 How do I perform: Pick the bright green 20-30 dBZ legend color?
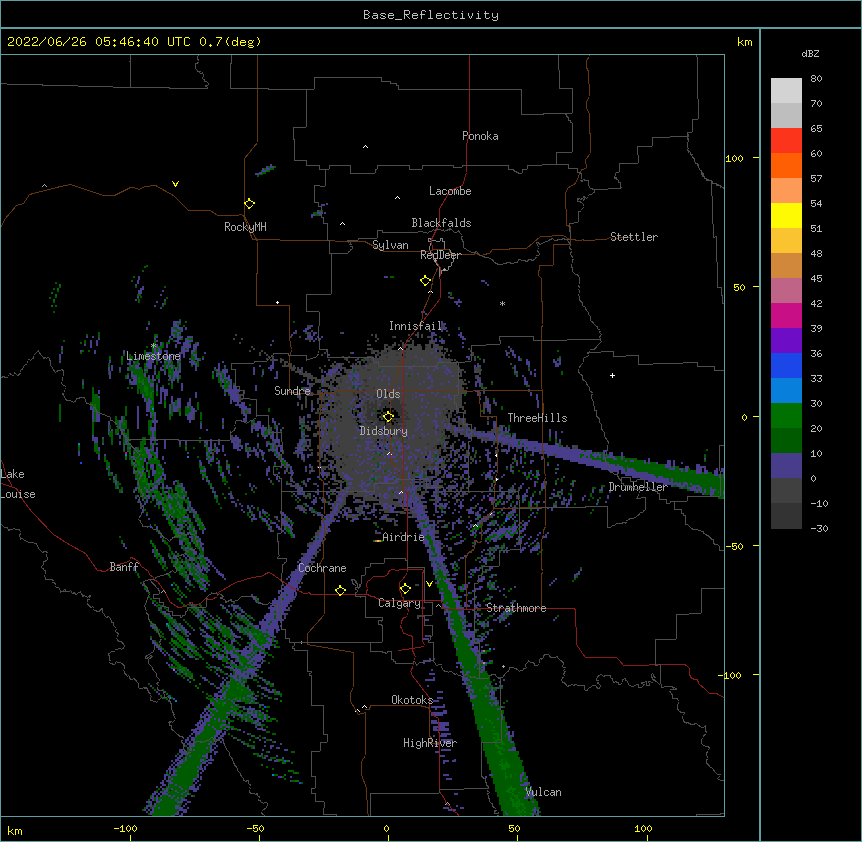tap(786, 416)
